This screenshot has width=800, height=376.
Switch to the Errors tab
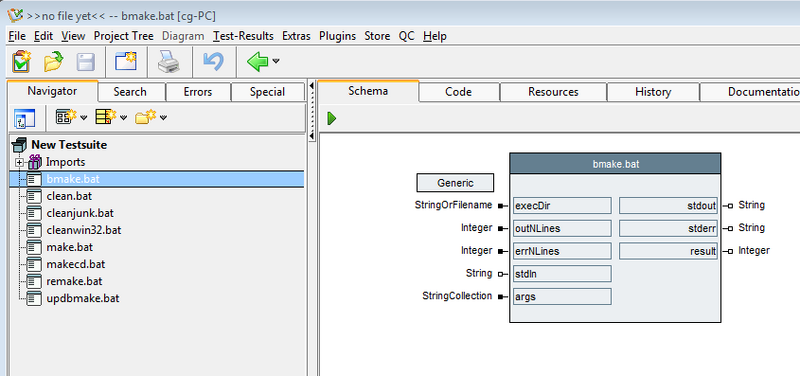(198, 92)
